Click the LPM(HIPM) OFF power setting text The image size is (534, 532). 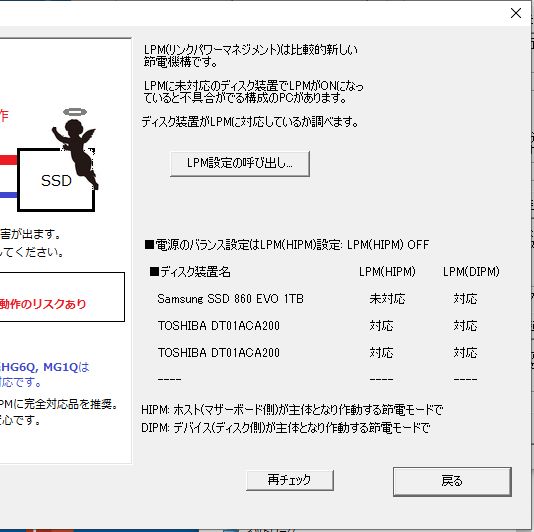pyautogui.click(x=388, y=245)
